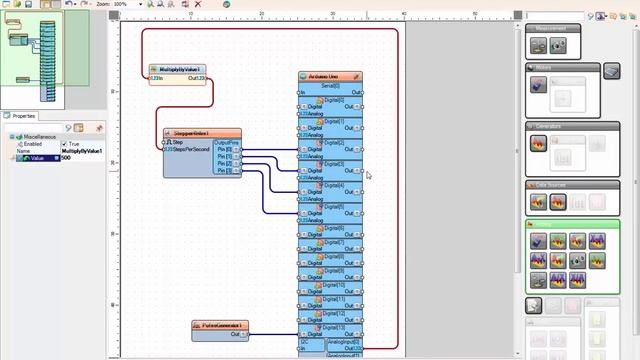640x360 pixels.
Task: Collapse the Miscellaneous property group
Action: [x=12, y=137]
